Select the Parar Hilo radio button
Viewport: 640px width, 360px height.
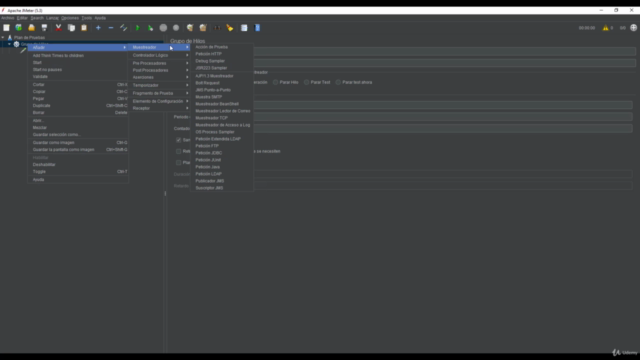[276, 82]
